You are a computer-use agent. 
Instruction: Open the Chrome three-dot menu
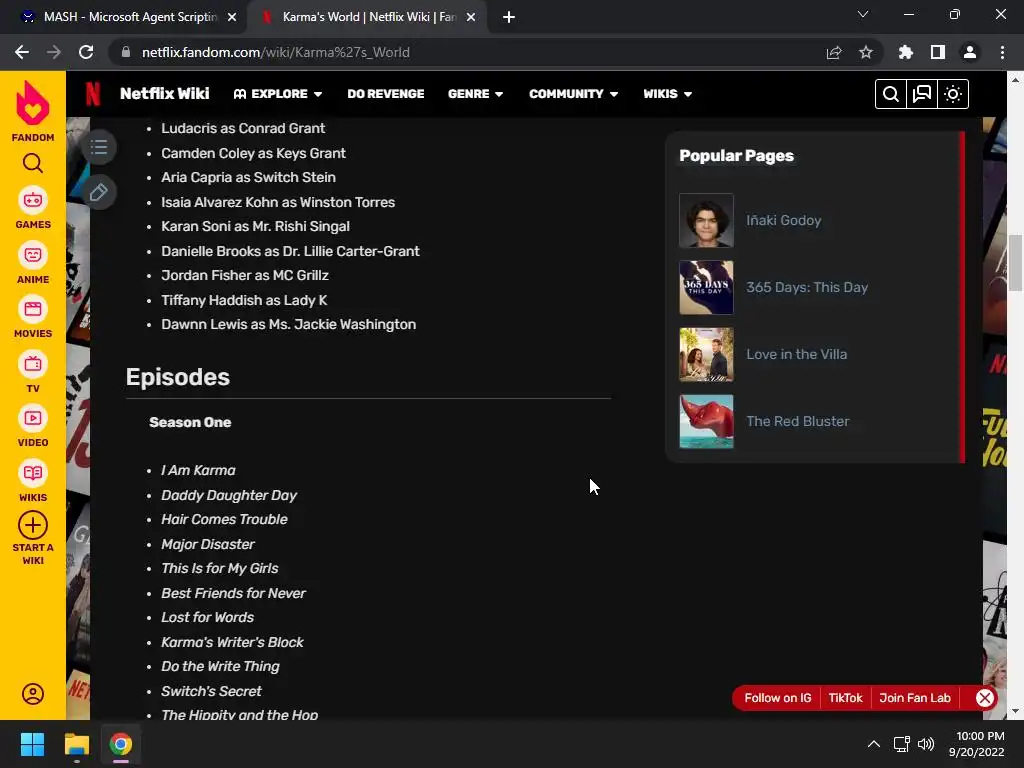click(1002, 52)
